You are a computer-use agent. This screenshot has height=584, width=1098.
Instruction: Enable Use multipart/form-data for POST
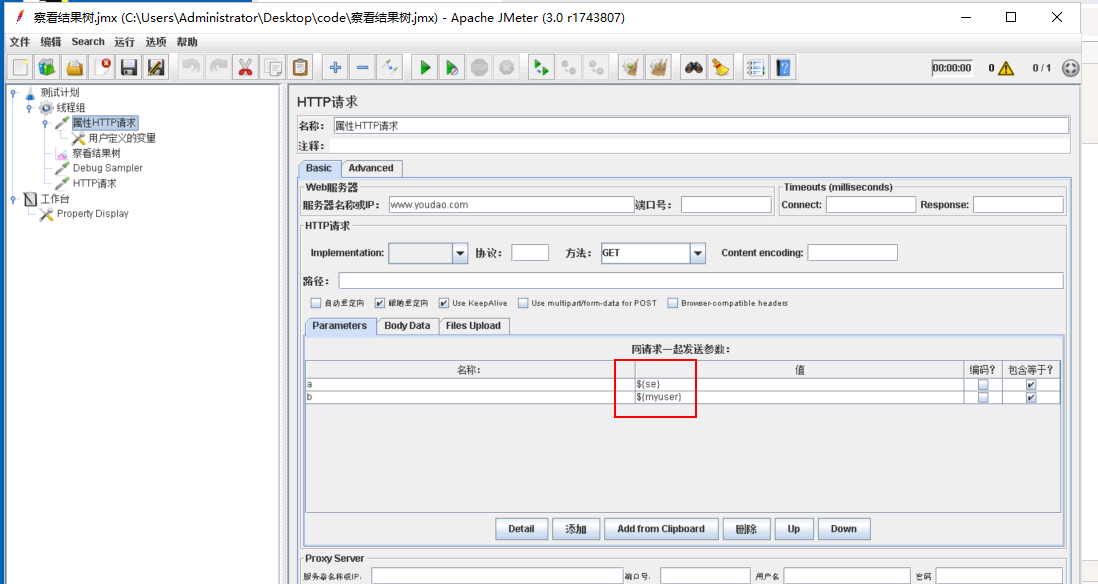tap(523, 303)
